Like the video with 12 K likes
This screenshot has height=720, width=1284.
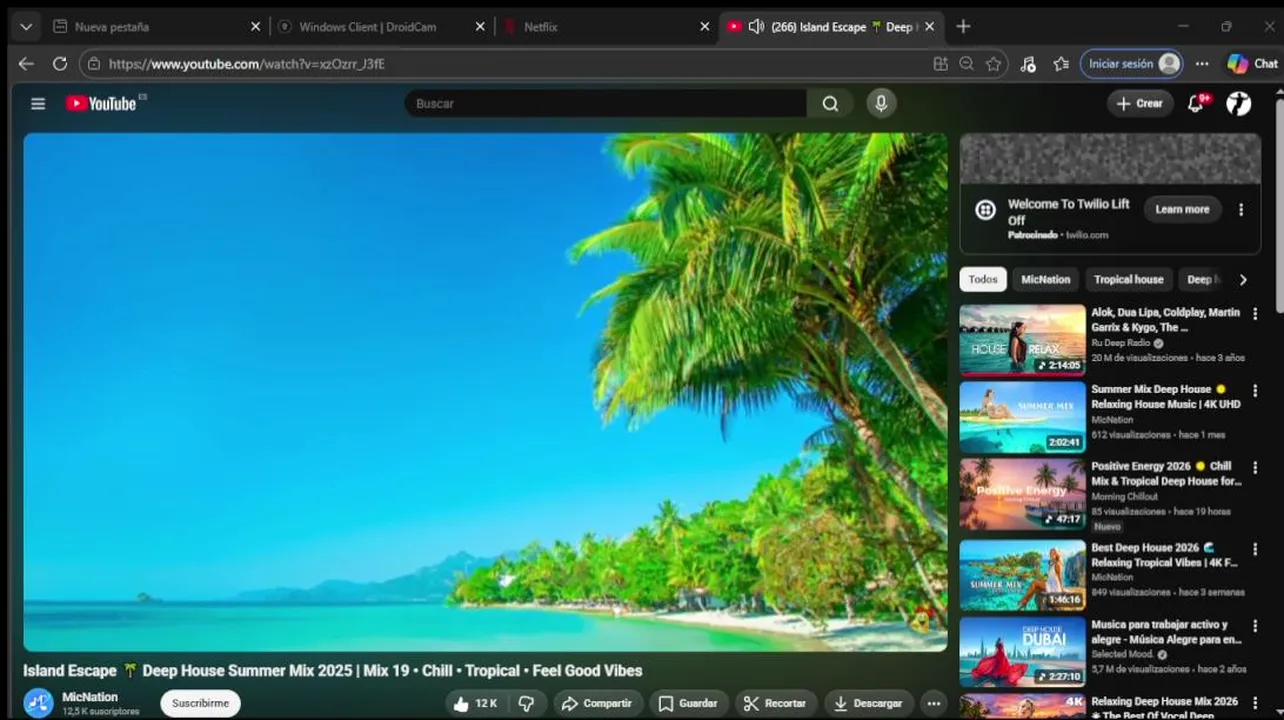[x=475, y=703]
